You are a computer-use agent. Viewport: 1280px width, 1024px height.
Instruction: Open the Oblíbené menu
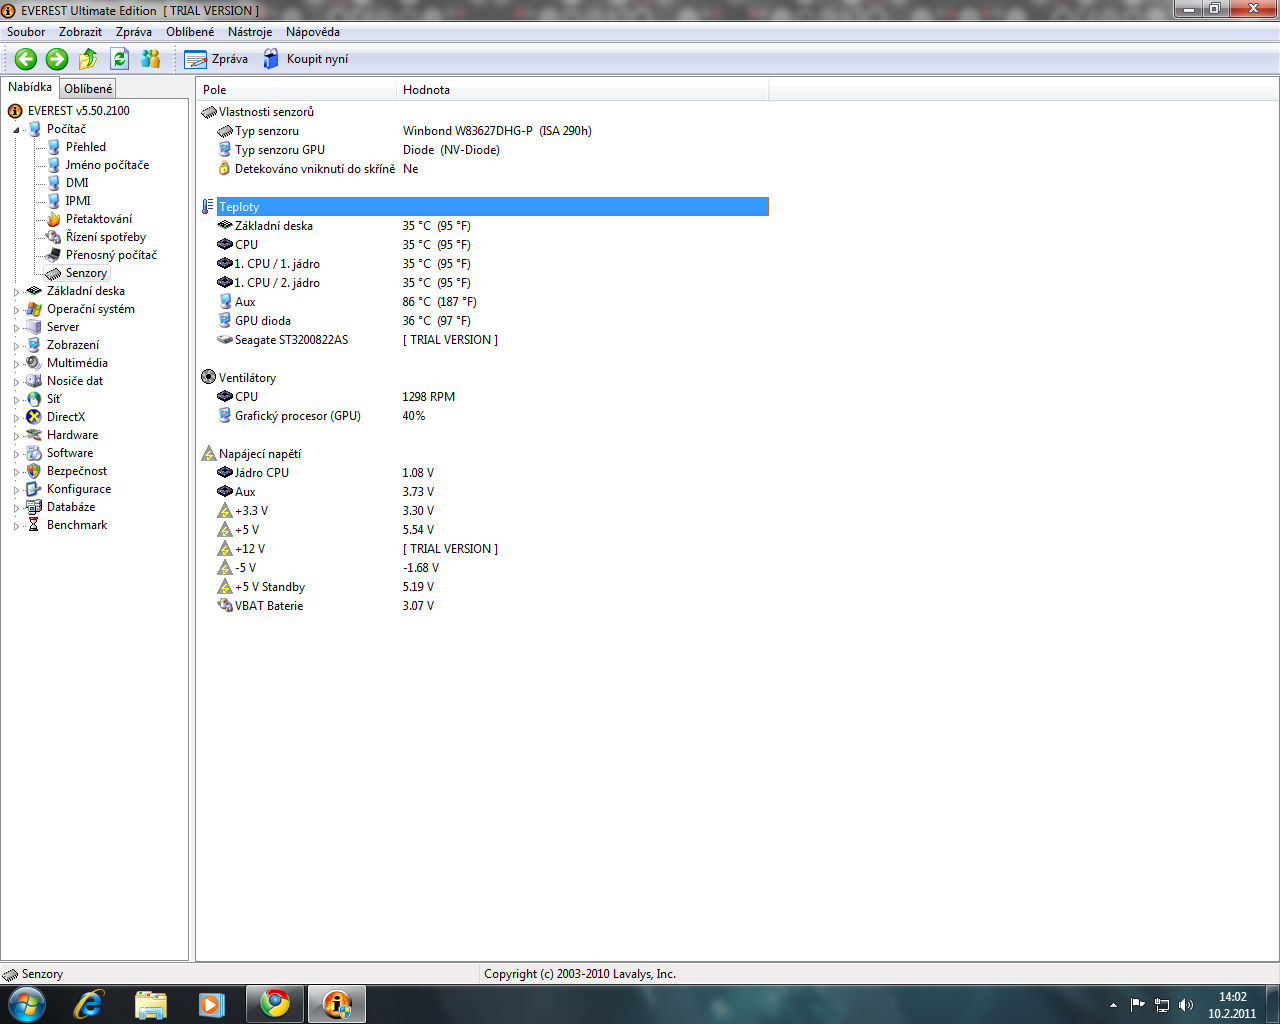[190, 32]
